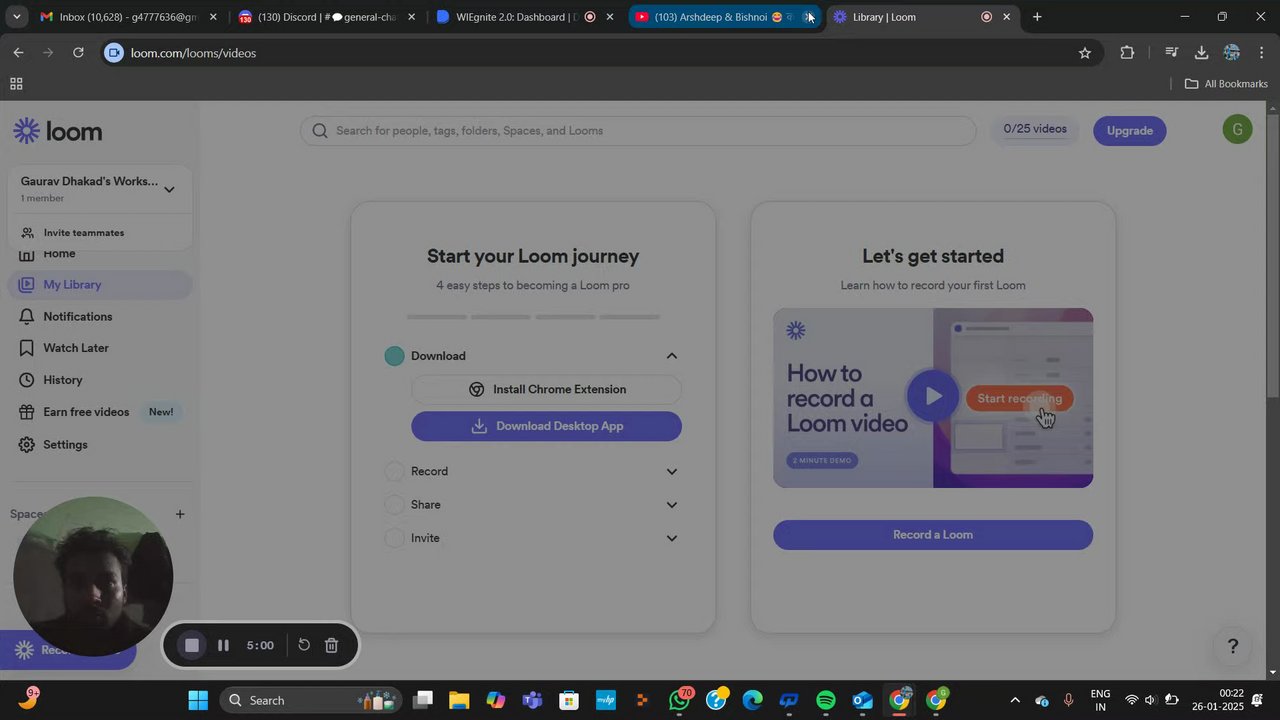Expand the Invite step chevron
The height and width of the screenshot is (720, 1280).
[672, 538]
